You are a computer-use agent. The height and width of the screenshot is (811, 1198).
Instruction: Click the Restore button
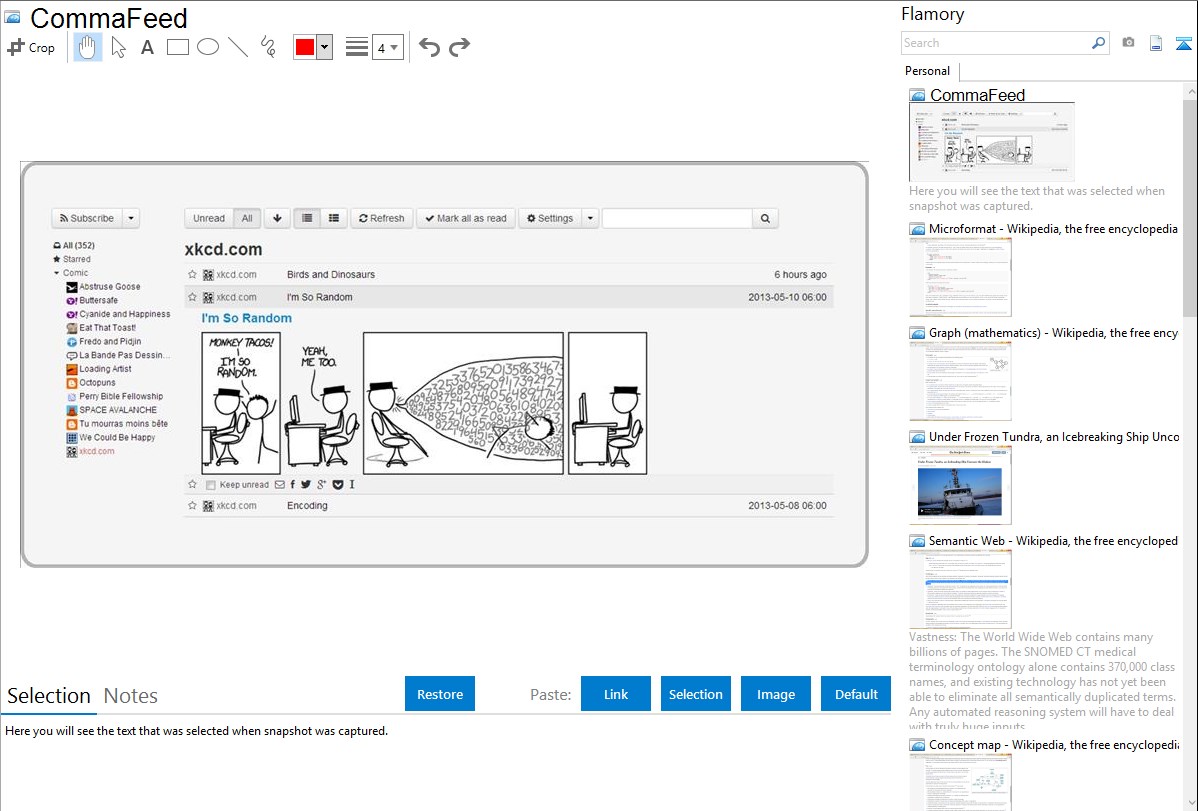point(440,694)
